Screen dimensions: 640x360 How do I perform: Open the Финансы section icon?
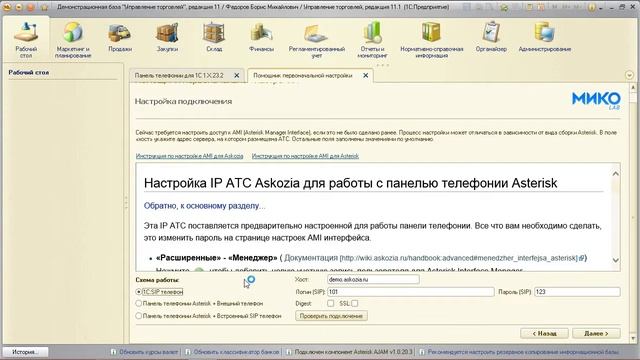(x=261, y=38)
